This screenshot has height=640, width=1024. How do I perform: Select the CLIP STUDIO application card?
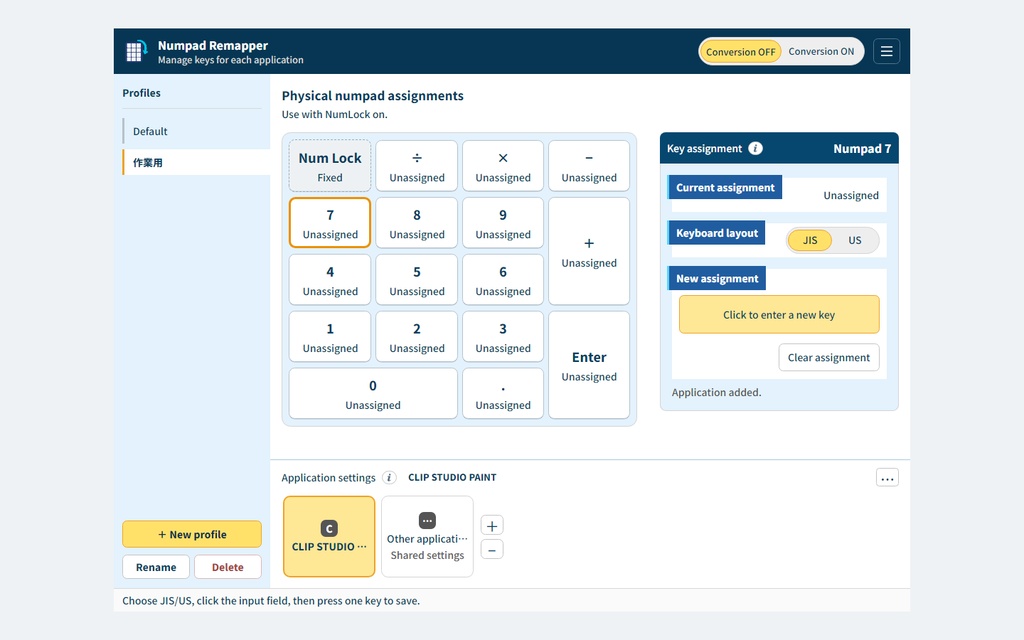[x=329, y=536]
